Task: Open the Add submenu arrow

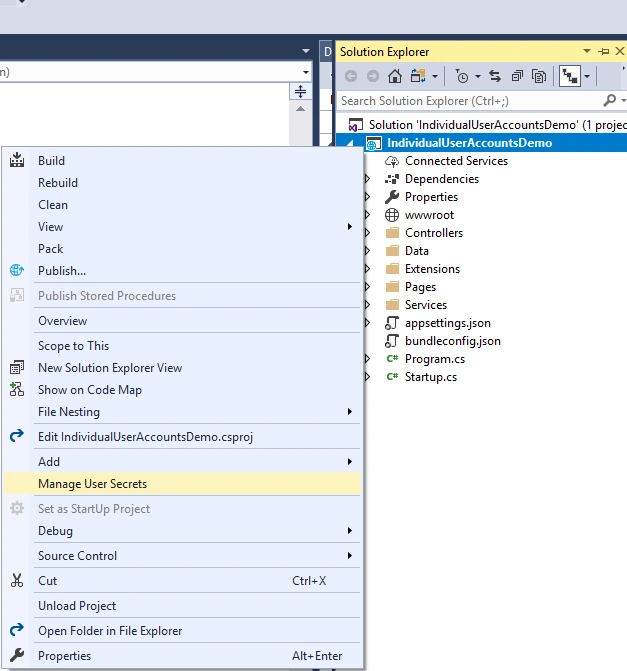Action: [x=350, y=461]
